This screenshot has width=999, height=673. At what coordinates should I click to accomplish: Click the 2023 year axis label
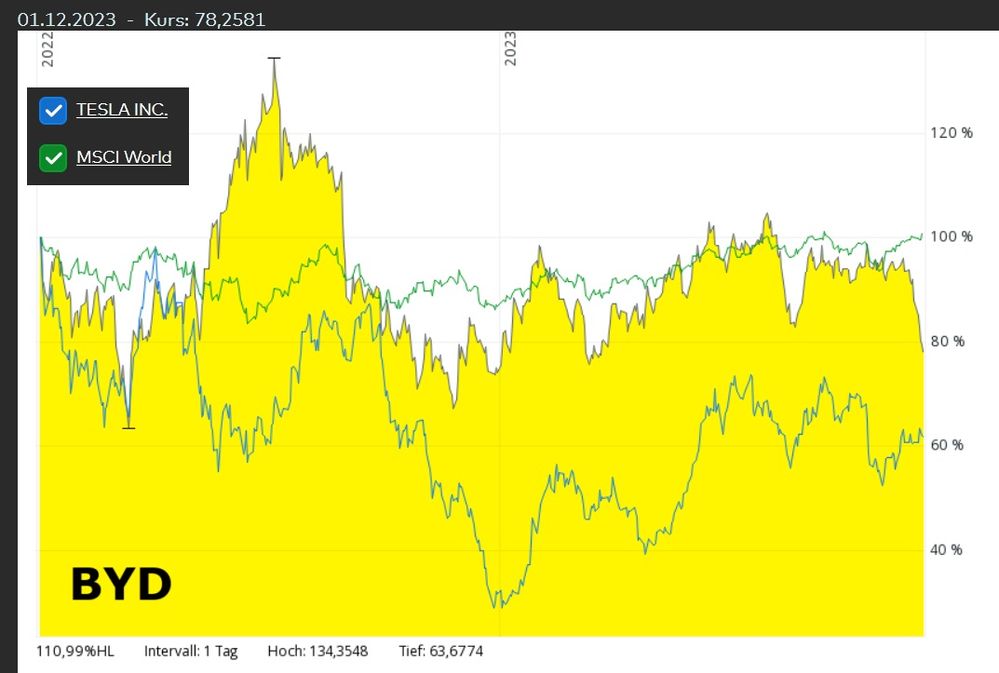click(x=510, y=49)
